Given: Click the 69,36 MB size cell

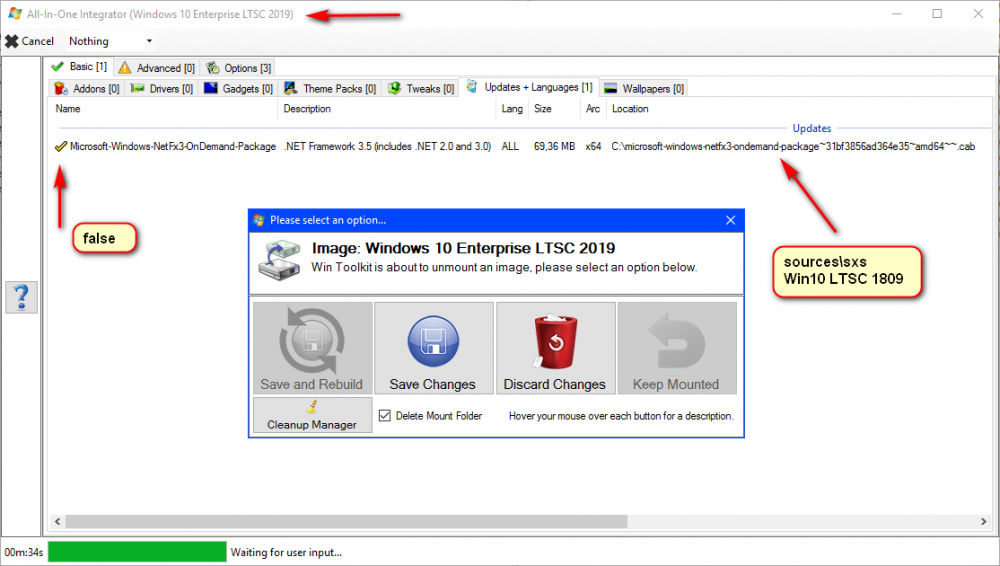Looking at the screenshot, I should pyautogui.click(x=554, y=147).
